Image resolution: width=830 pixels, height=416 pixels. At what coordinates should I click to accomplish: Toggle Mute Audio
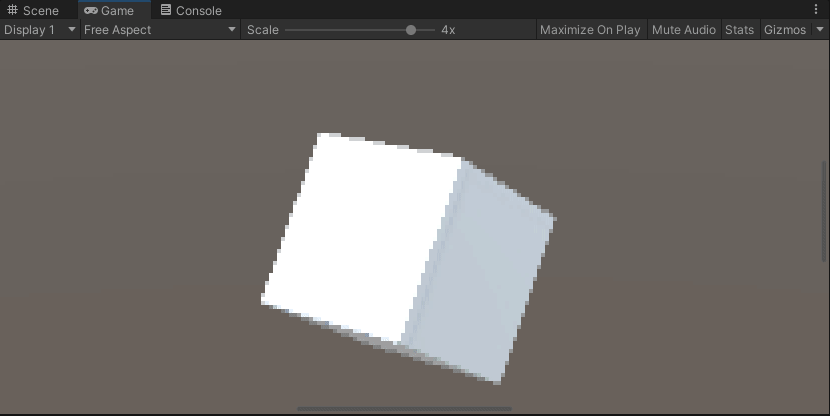coord(684,30)
